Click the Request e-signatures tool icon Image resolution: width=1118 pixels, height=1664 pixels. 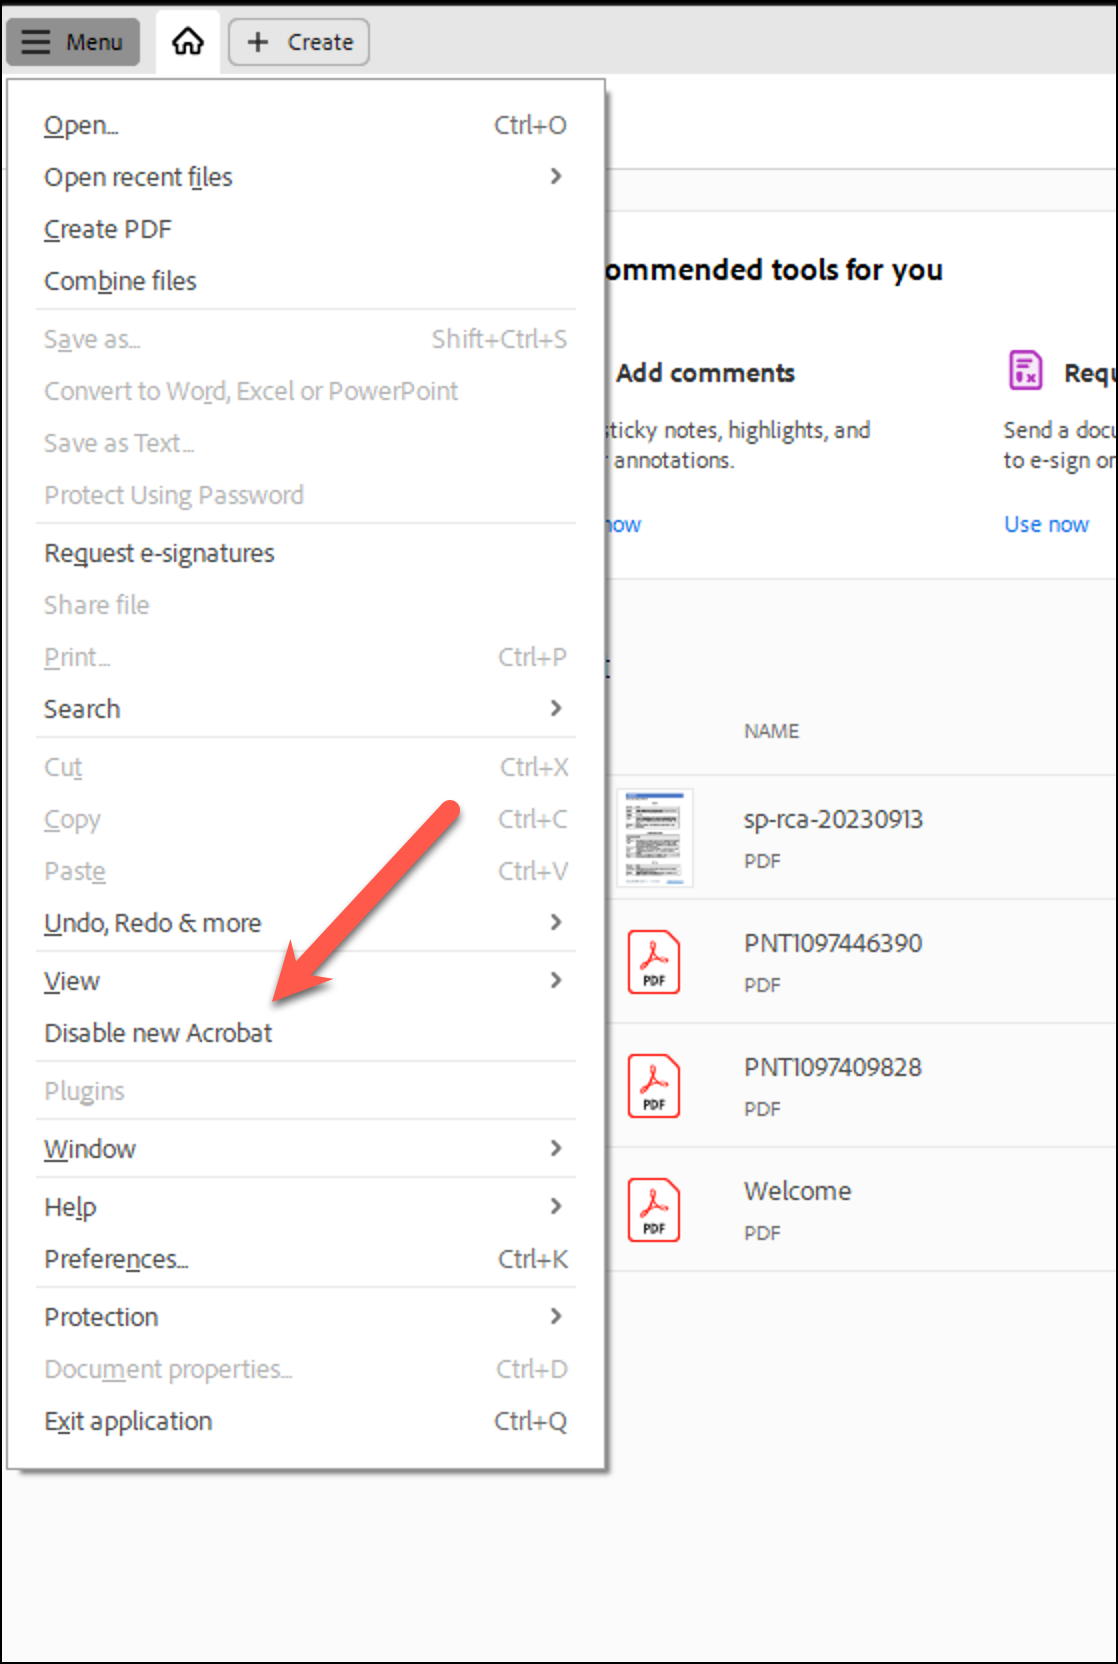pos(1025,371)
